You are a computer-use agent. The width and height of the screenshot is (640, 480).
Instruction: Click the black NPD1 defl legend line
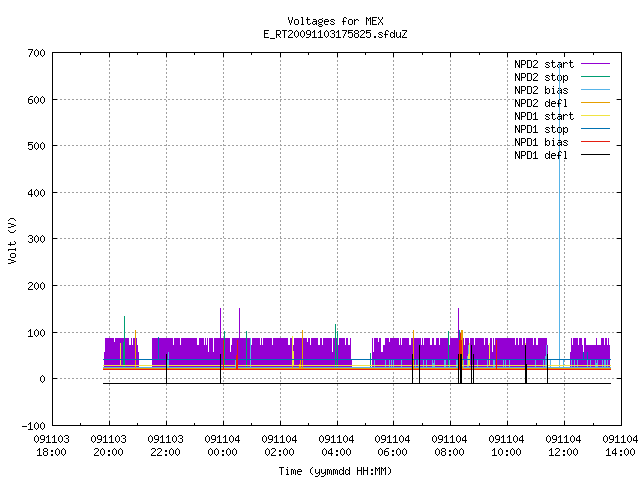pos(595,155)
